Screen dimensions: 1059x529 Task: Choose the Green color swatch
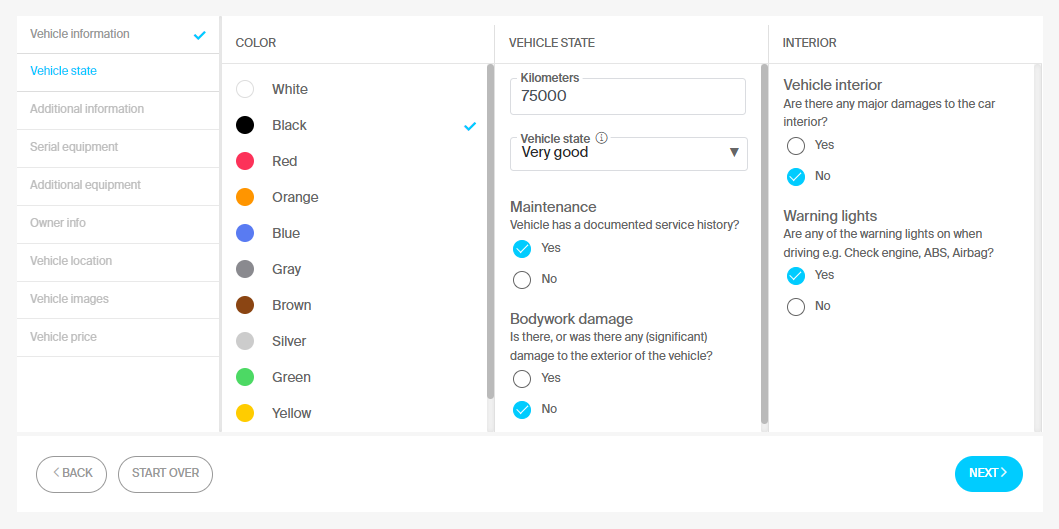(x=244, y=377)
